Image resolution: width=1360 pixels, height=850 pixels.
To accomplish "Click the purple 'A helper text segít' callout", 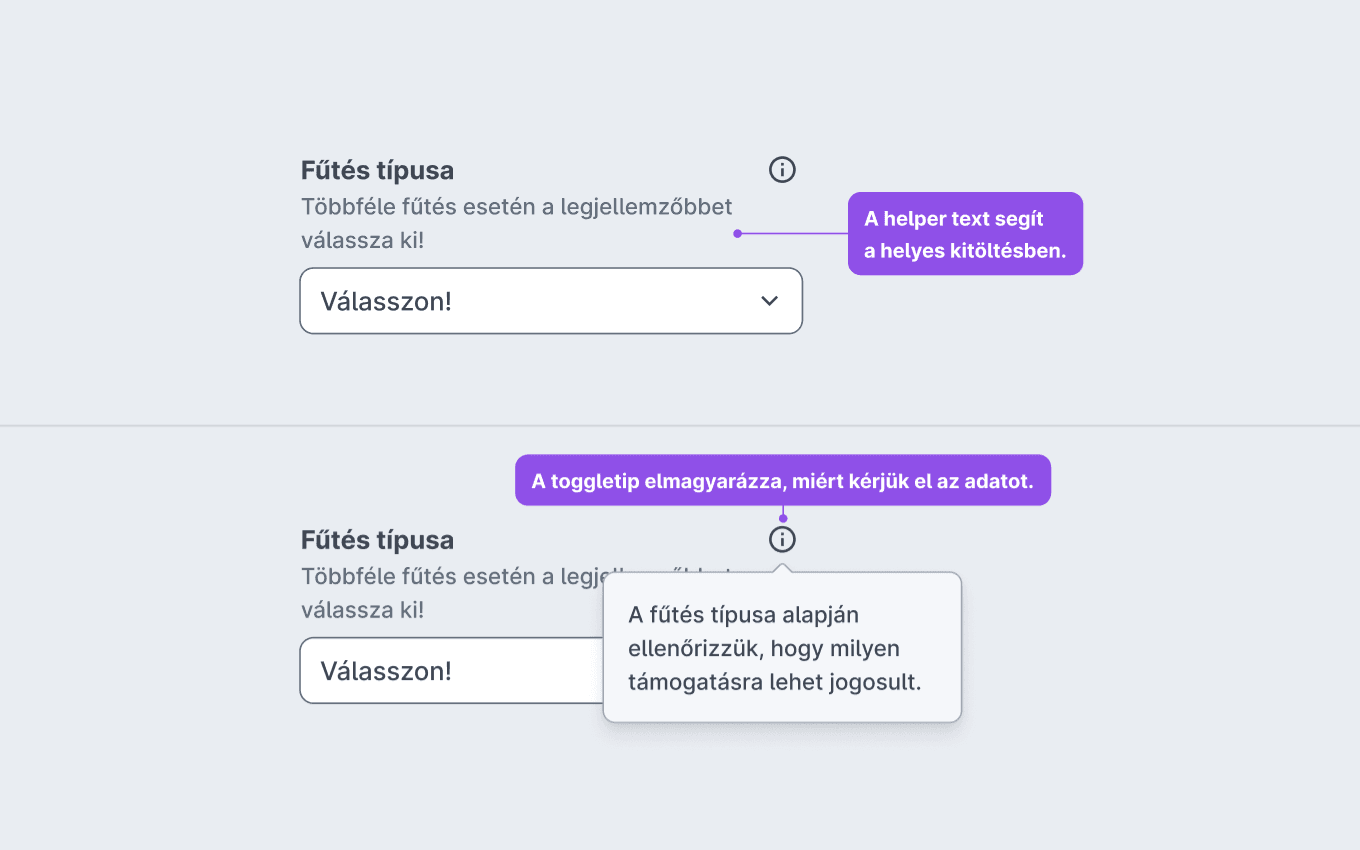I will [x=965, y=234].
